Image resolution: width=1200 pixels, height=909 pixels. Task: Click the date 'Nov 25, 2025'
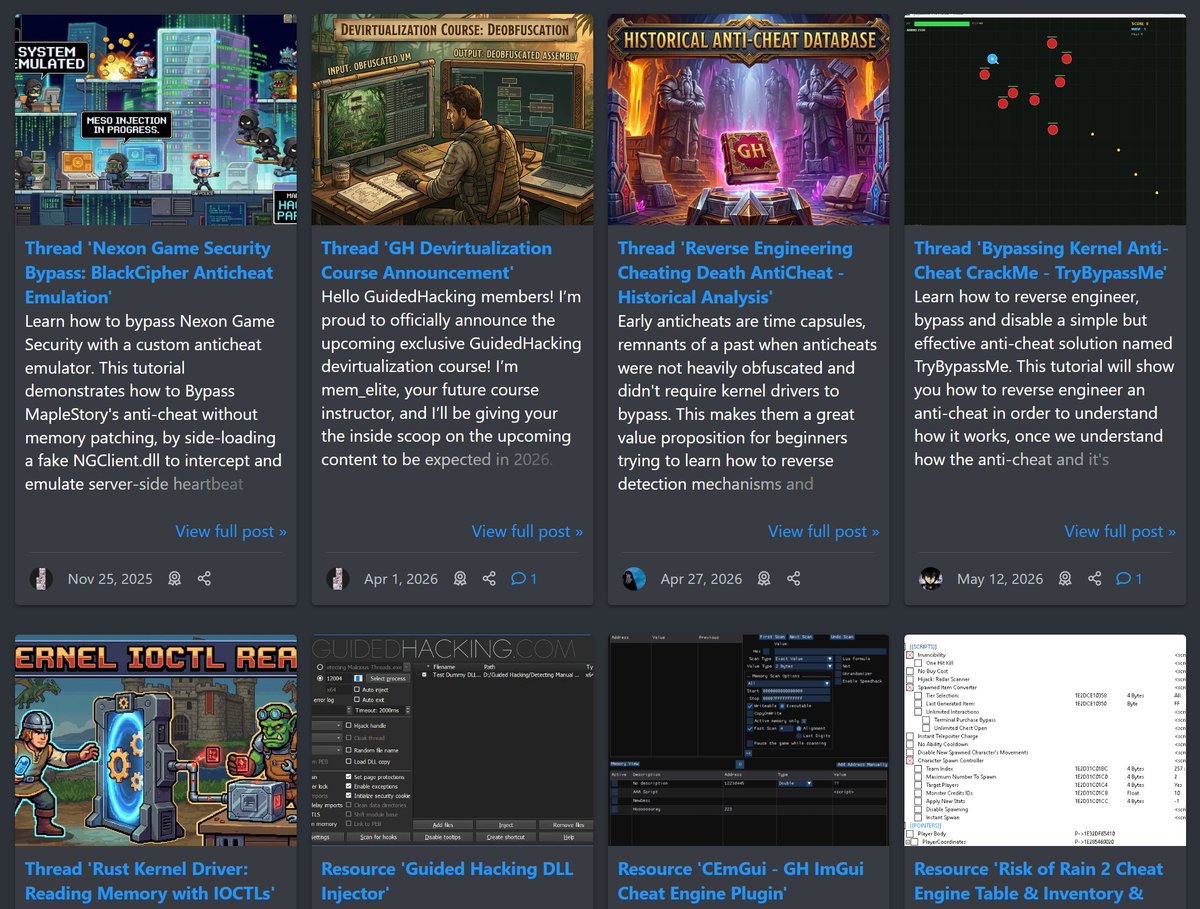110,579
